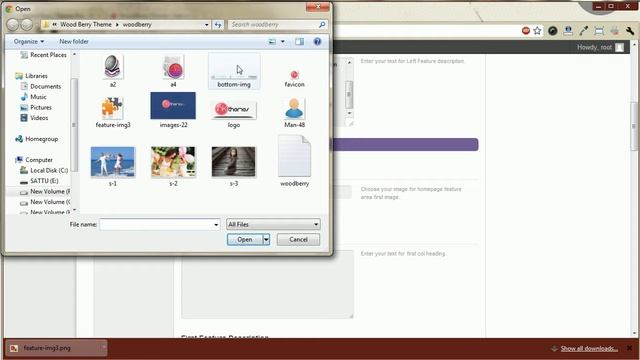The width and height of the screenshot is (640, 360).
Task: Click the browser bookmark star icon
Action: (537, 31)
